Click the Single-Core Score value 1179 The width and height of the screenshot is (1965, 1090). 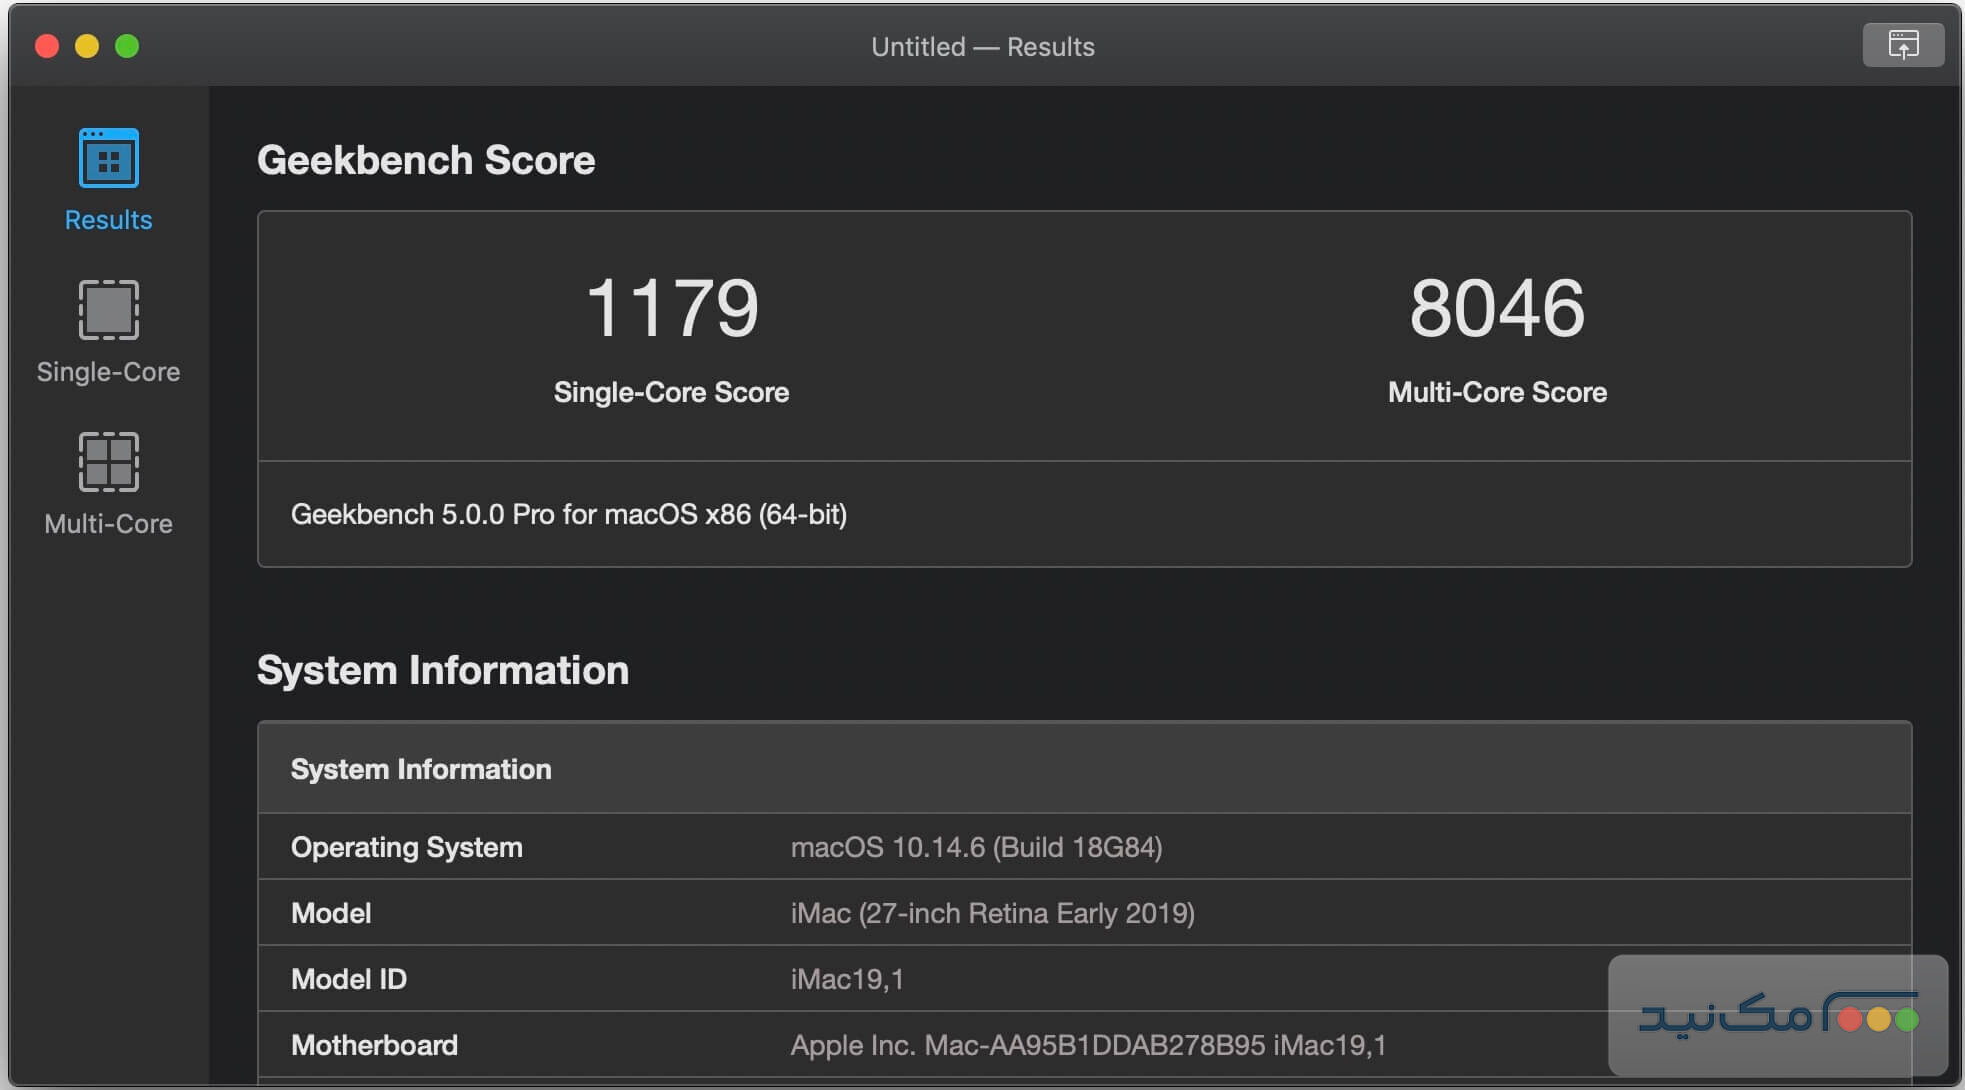(x=672, y=307)
